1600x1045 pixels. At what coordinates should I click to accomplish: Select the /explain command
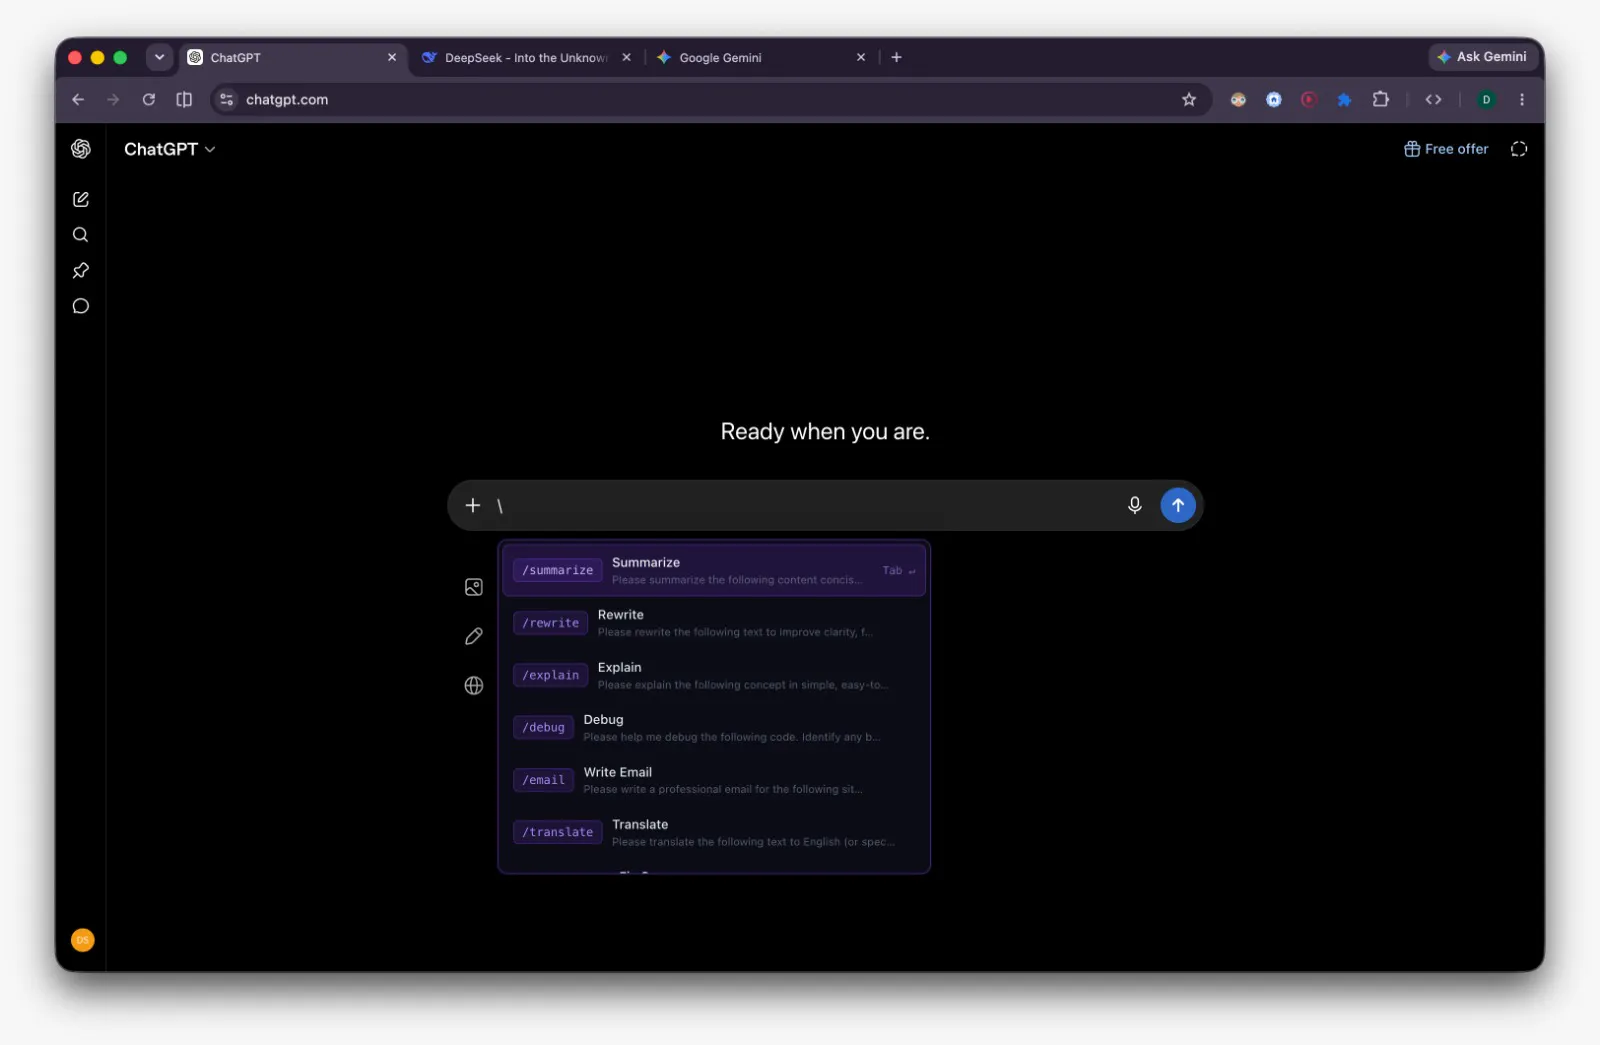pyautogui.click(x=714, y=675)
